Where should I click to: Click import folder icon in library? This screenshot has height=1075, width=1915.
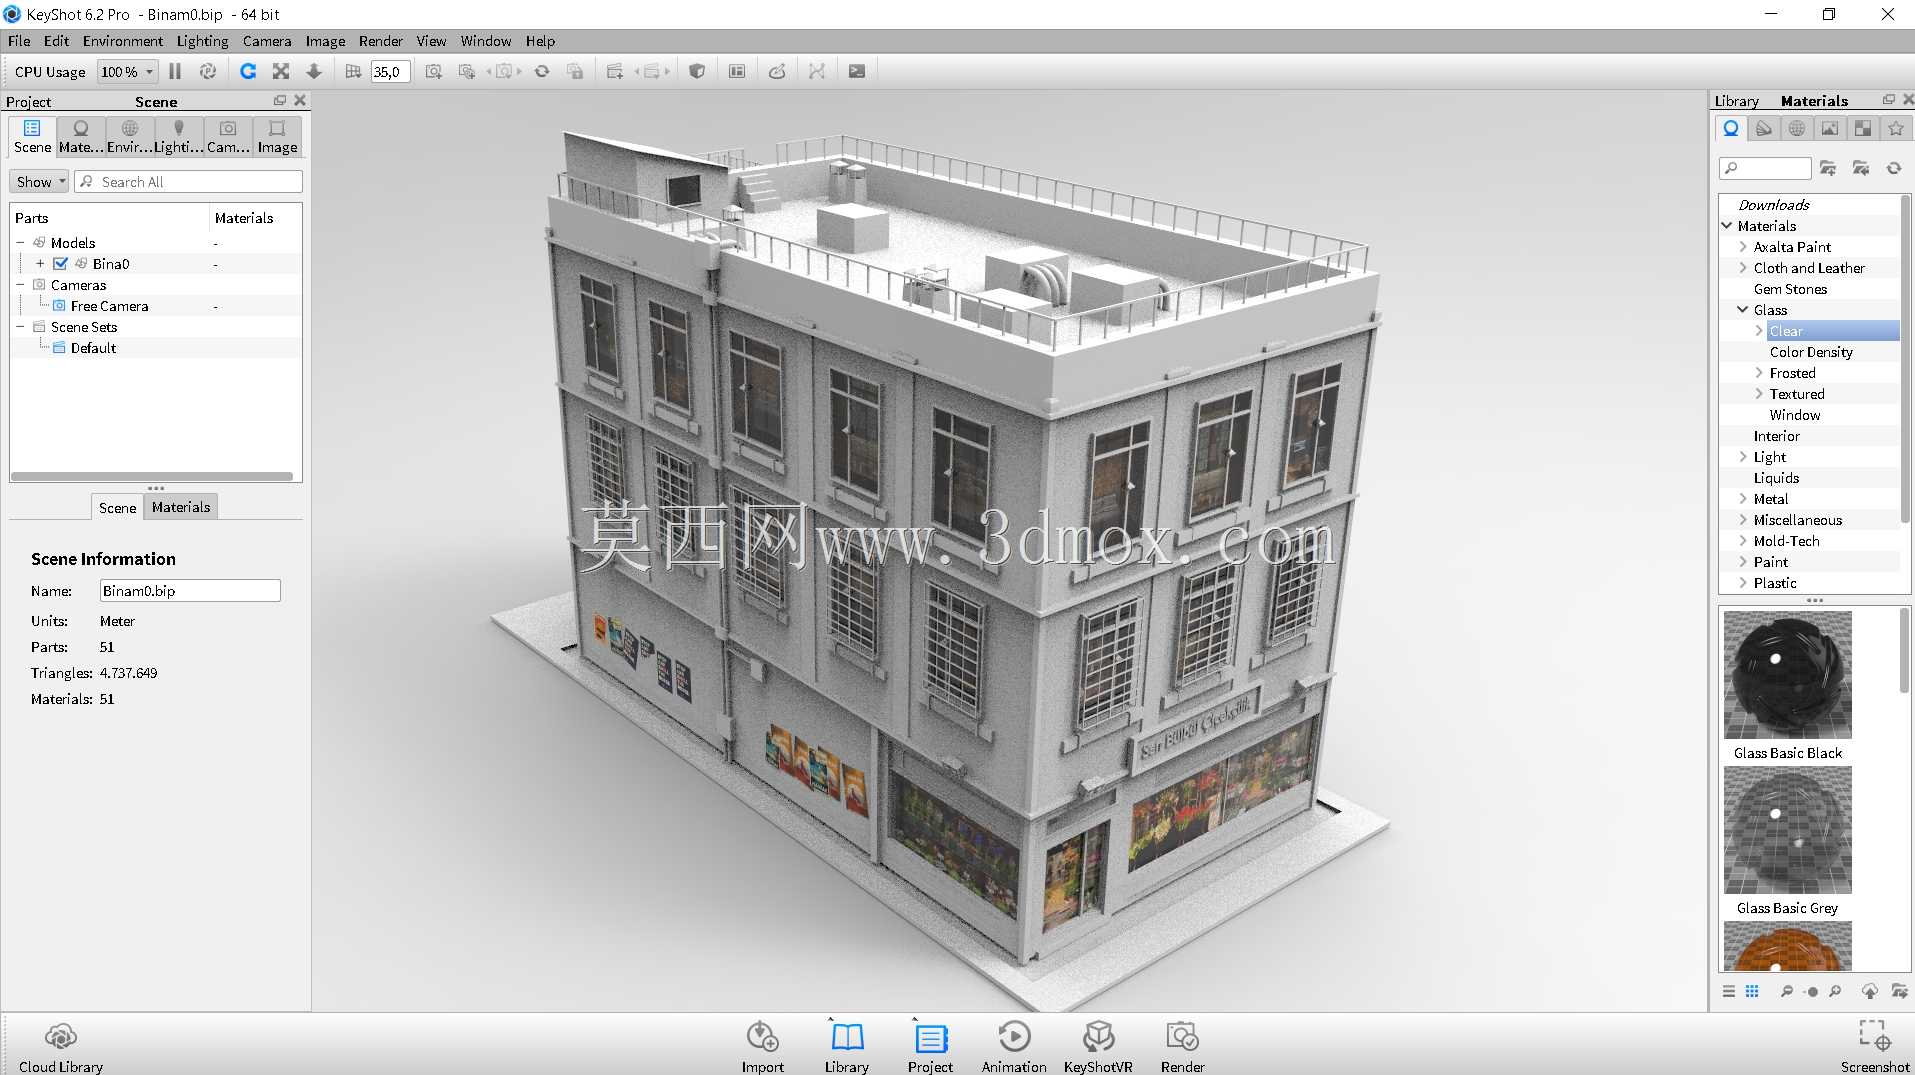coord(1861,168)
